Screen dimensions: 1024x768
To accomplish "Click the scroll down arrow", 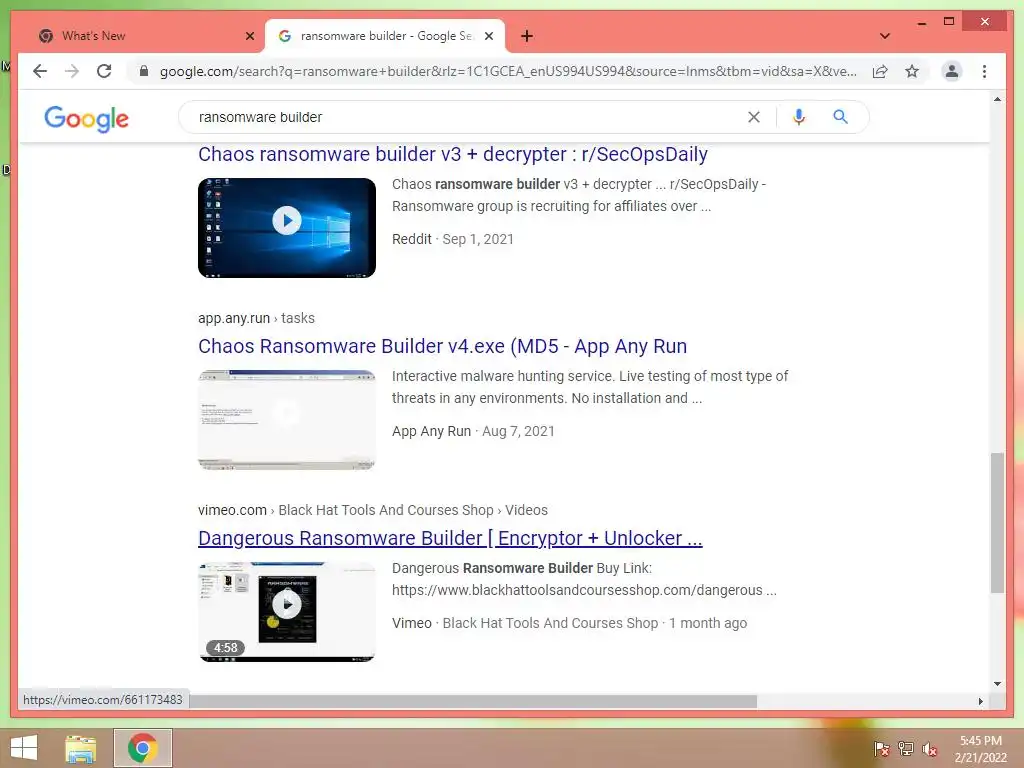I will pyautogui.click(x=997, y=684).
